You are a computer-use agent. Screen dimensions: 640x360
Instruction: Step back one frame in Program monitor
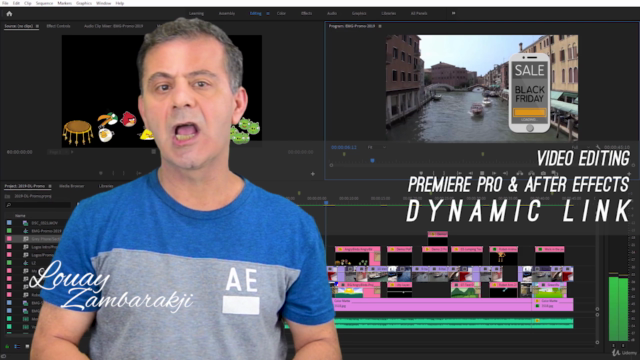pyautogui.click(x=471, y=173)
